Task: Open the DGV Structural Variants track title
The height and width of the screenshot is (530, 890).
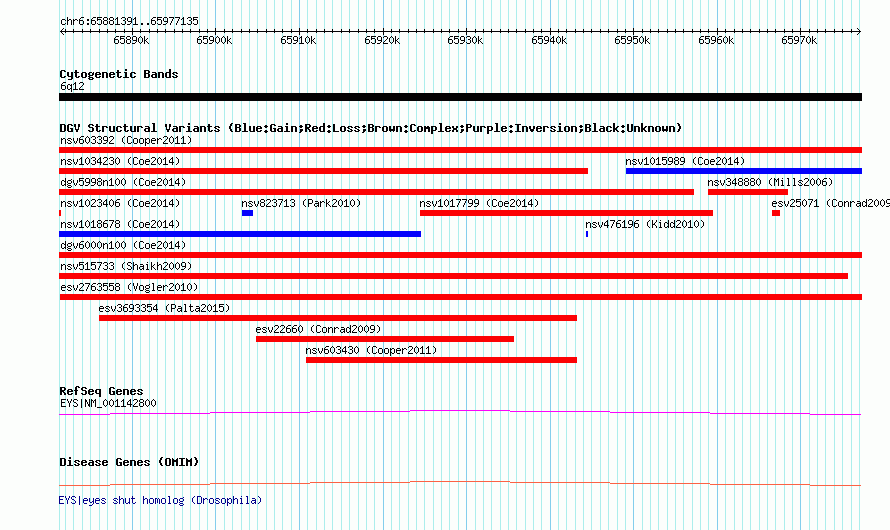Action: pos(371,128)
